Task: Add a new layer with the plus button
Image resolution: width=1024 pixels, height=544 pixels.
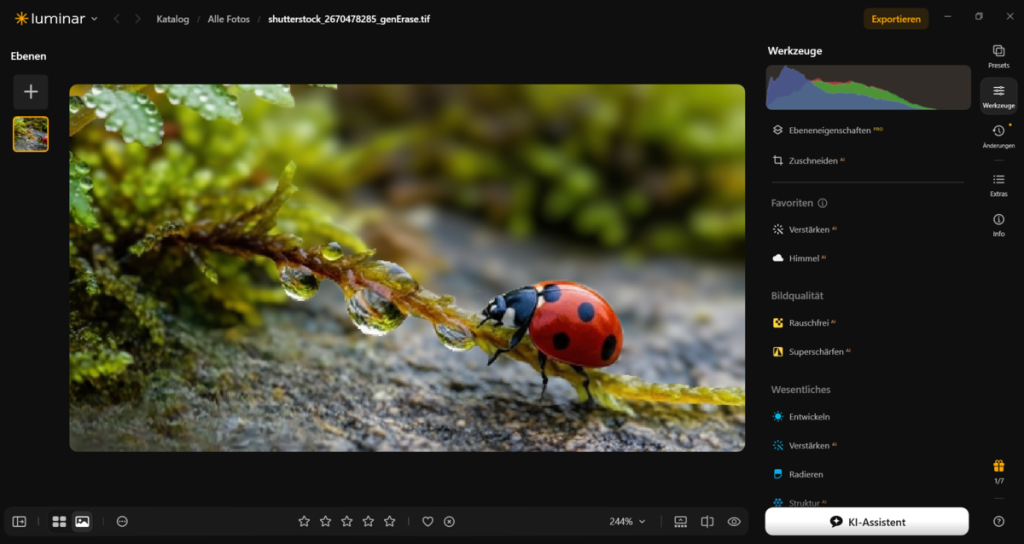Action: (31, 92)
